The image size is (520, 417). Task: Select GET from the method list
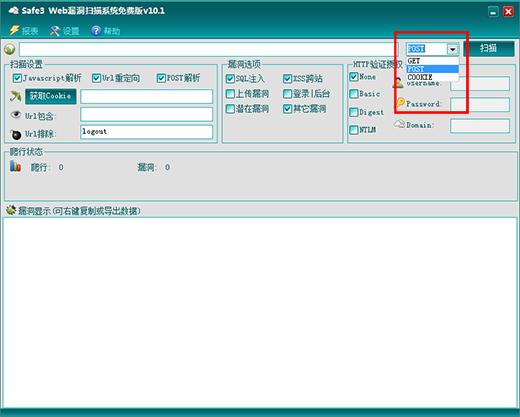[433, 61]
